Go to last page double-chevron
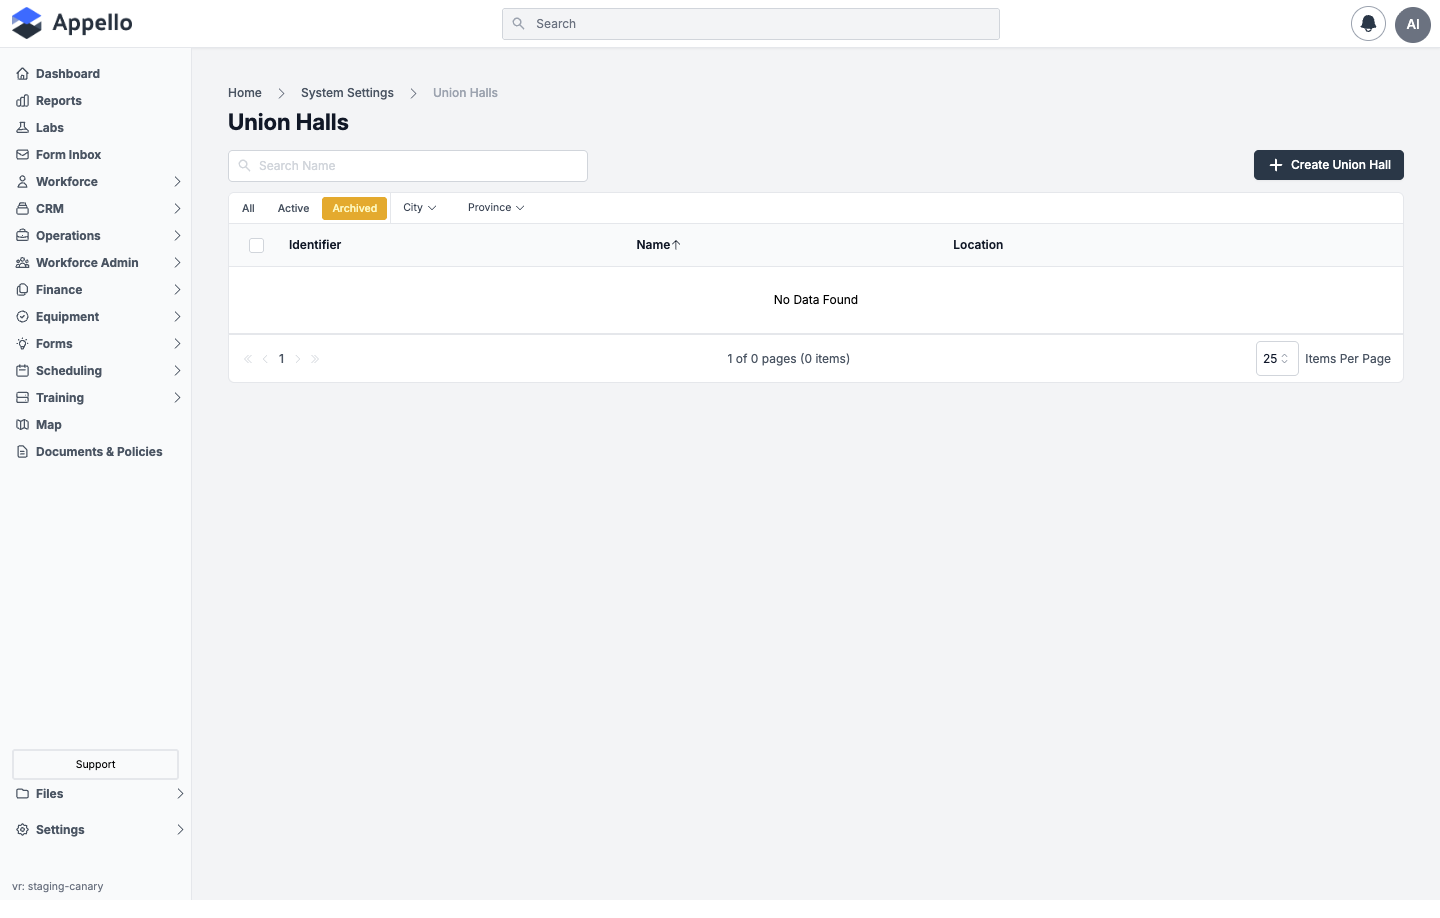 (x=315, y=359)
